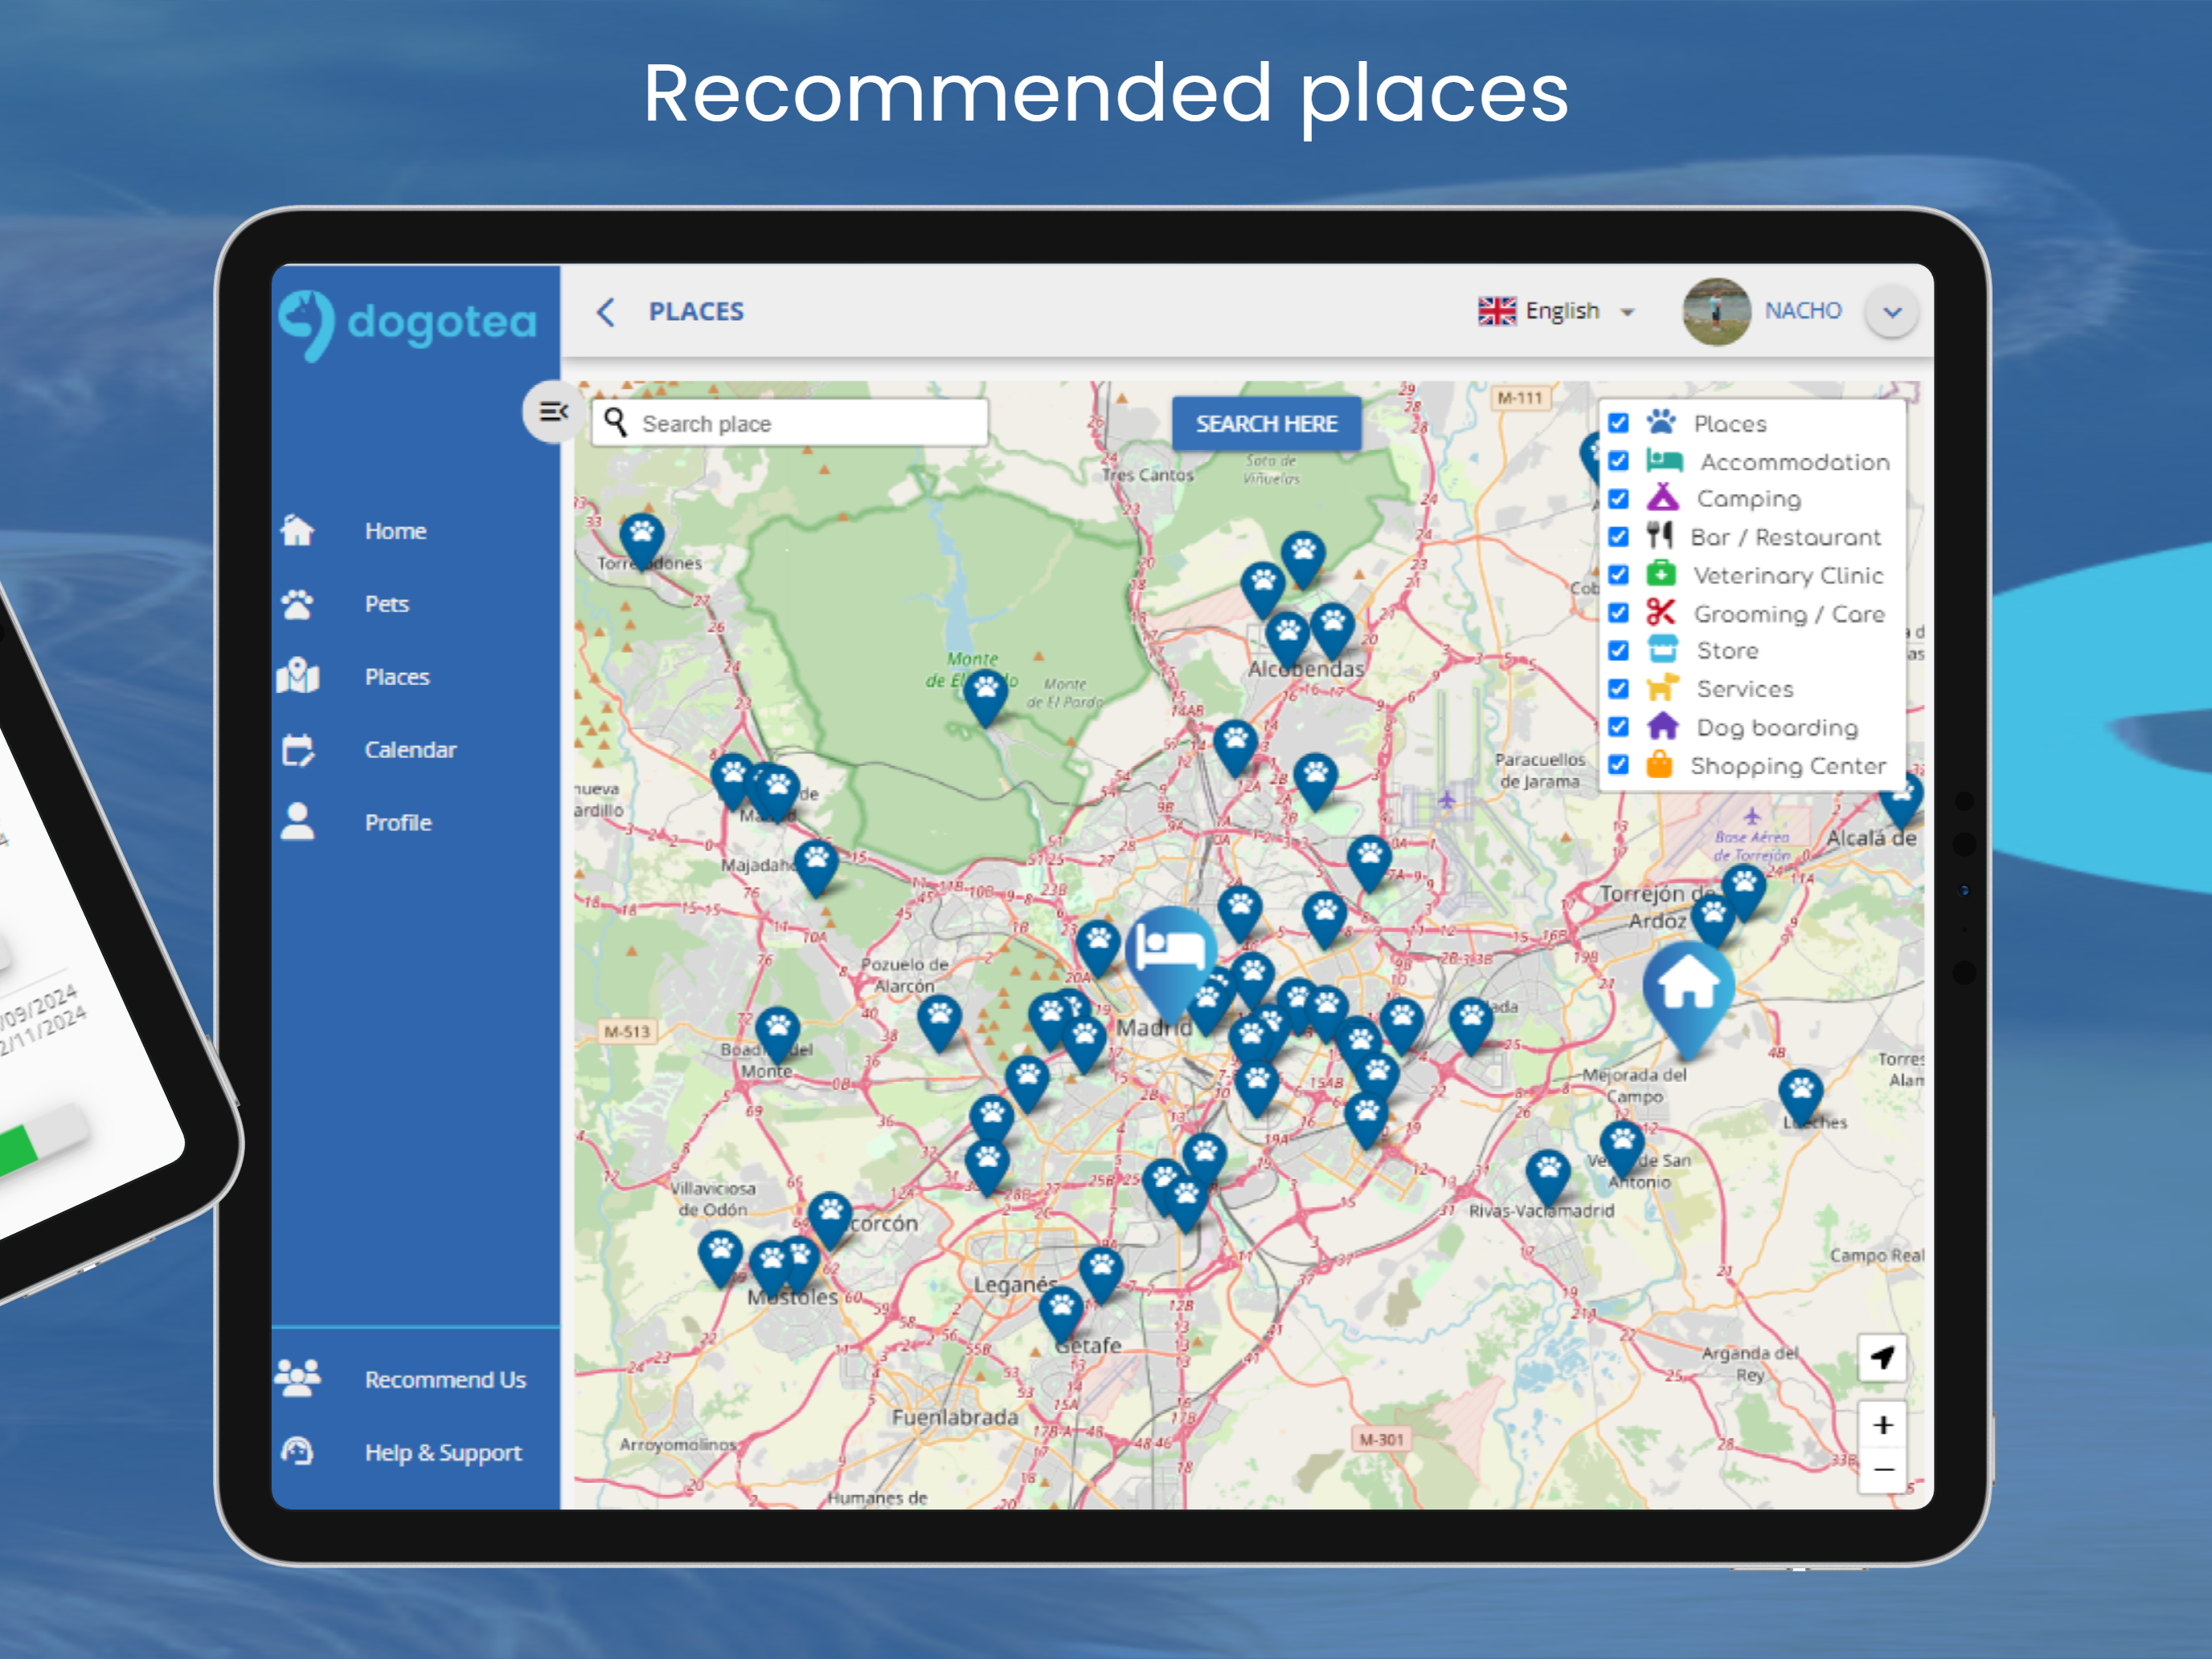Image resolution: width=2212 pixels, height=1659 pixels.
Task: Zoom in the map with plus button
Action: [1882, 1425]
